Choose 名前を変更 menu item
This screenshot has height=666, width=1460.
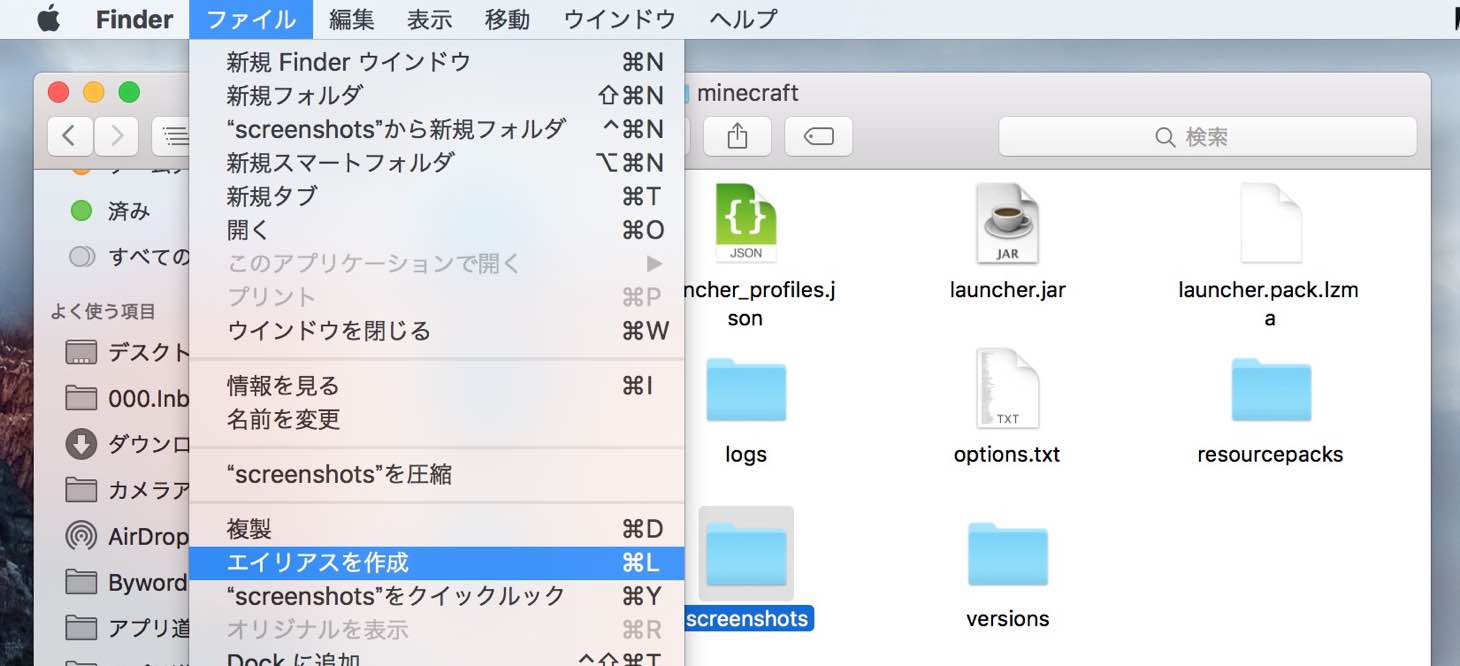coord(437,419)
